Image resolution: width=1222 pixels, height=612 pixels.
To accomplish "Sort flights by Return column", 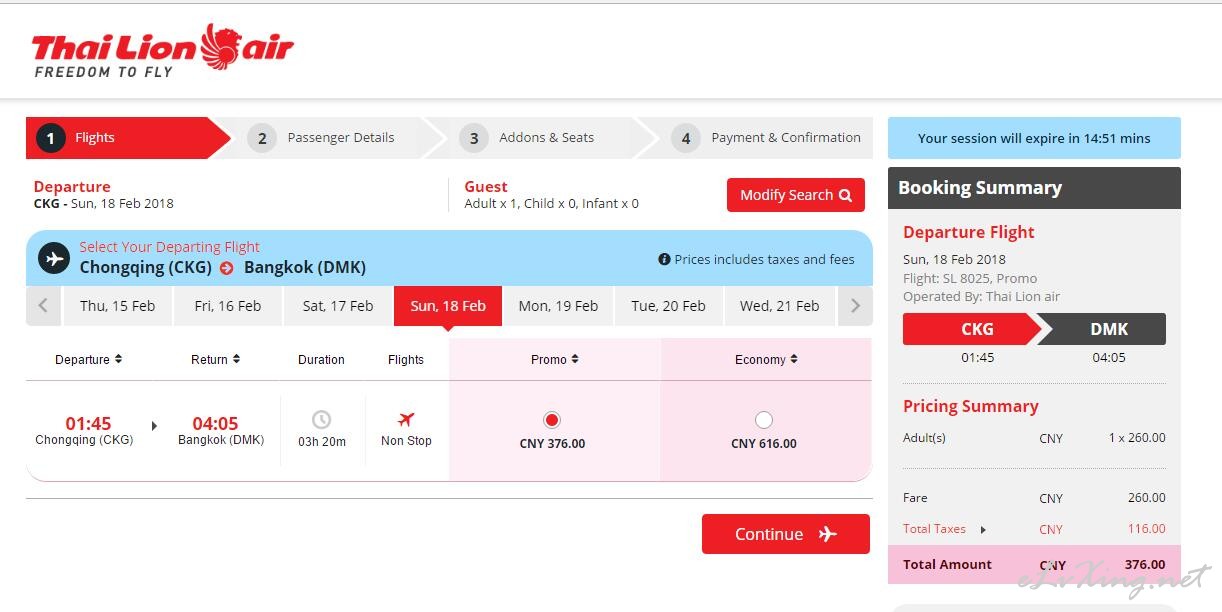I will click(x=215, y=359).
